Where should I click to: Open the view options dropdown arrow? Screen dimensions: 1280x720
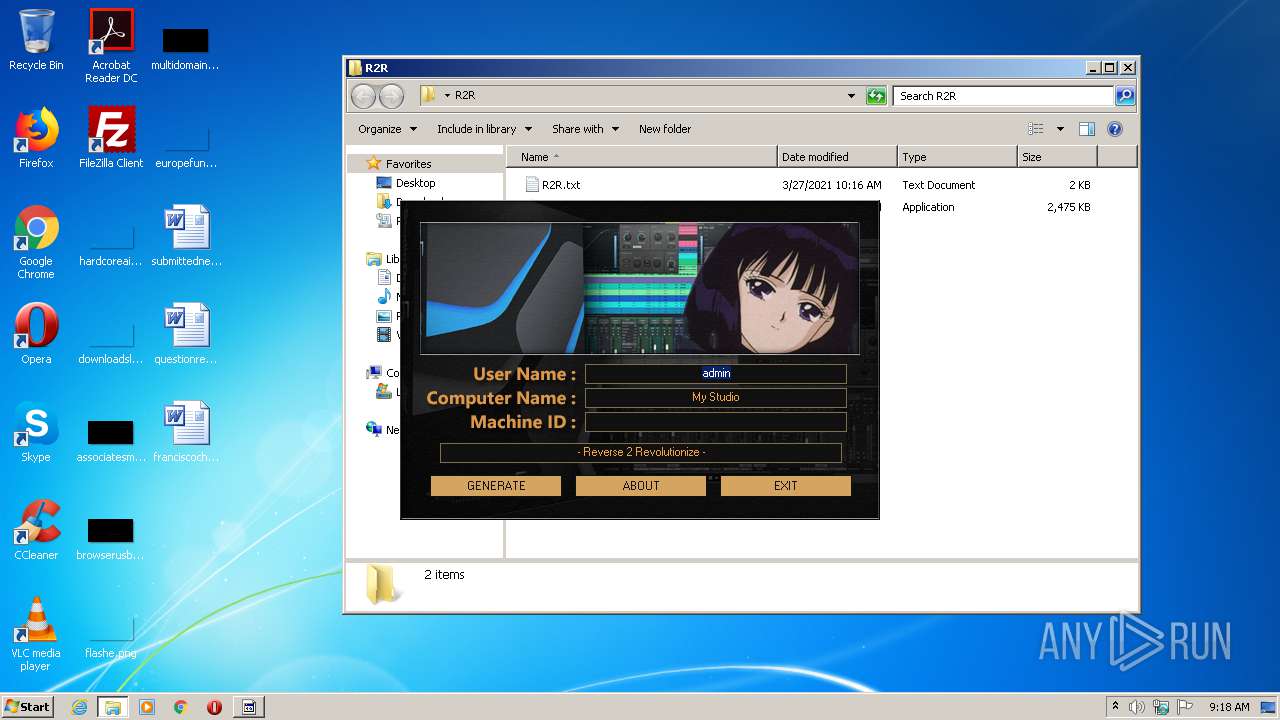click(x=1060, y=129)
